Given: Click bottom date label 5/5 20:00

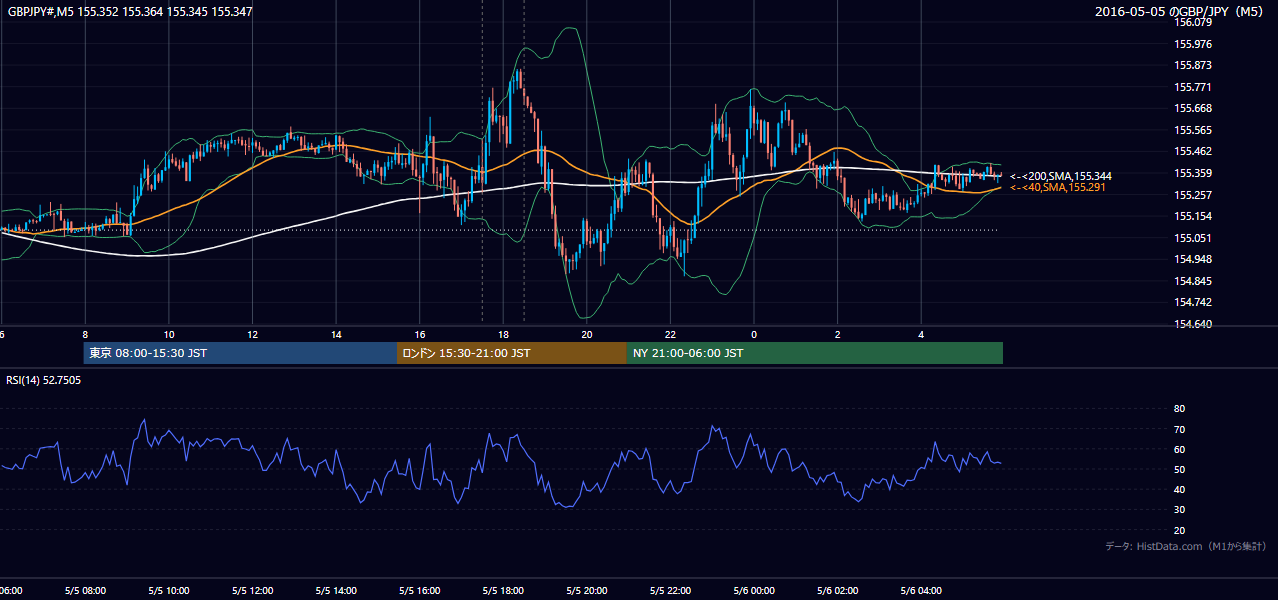Looking at the screenshot, I should click(587, 590).
